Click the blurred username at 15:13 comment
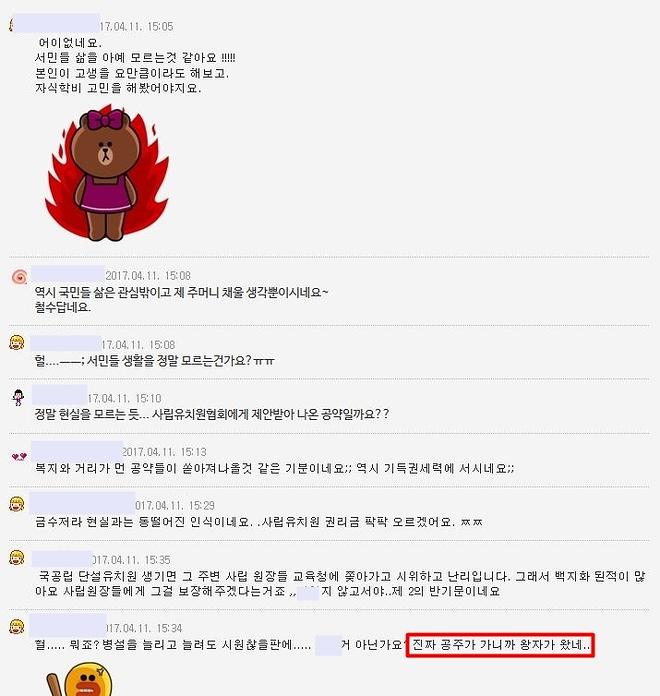Image resolution: width=660 pixels, height=696 pixels. click(77, 451)
